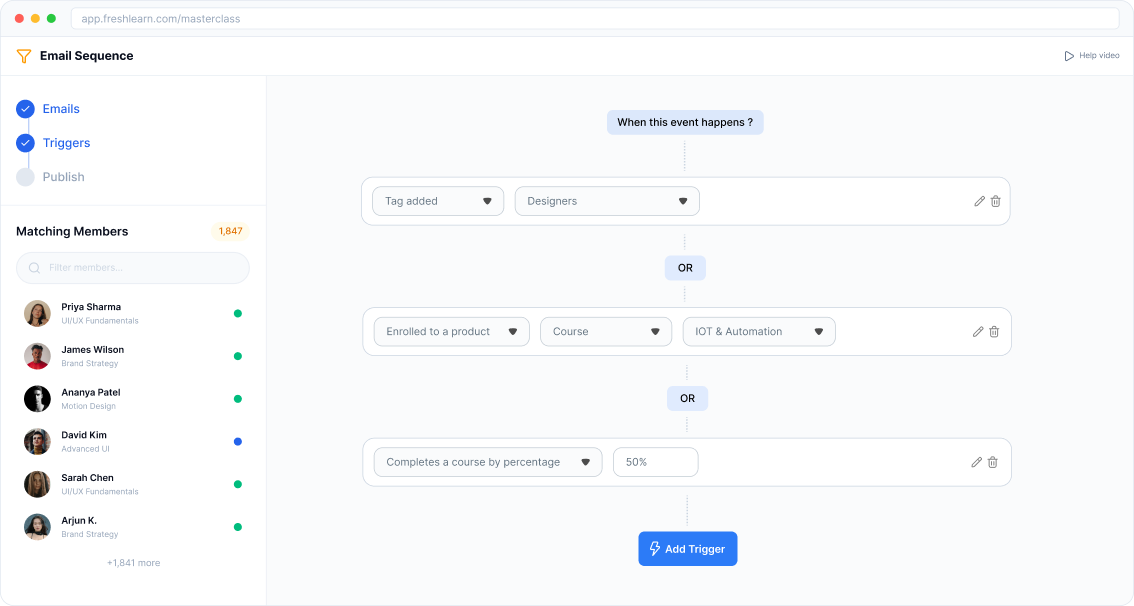This screenshot has width=1134, height=606.
Task: Click the 50% percentage input field
Action: pos(655,462)
